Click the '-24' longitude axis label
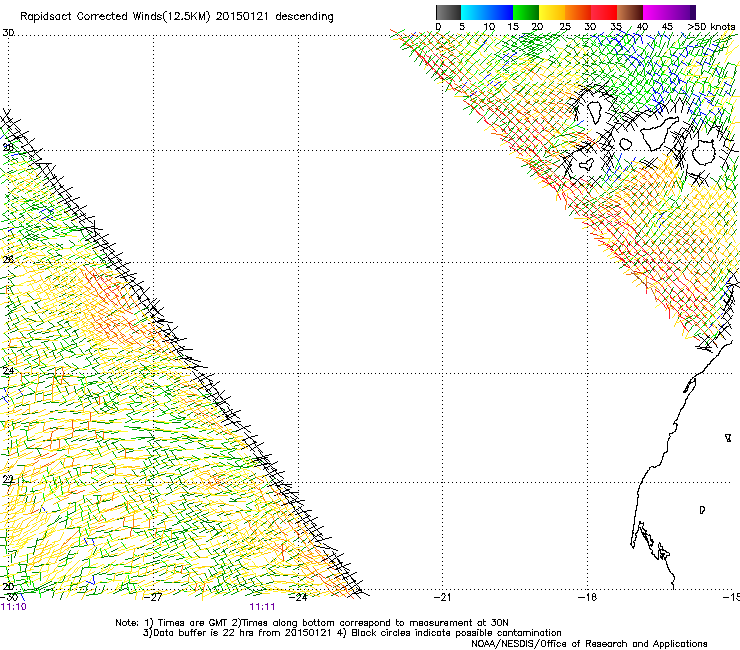The image size is (740, 650). tap(298, 597)
